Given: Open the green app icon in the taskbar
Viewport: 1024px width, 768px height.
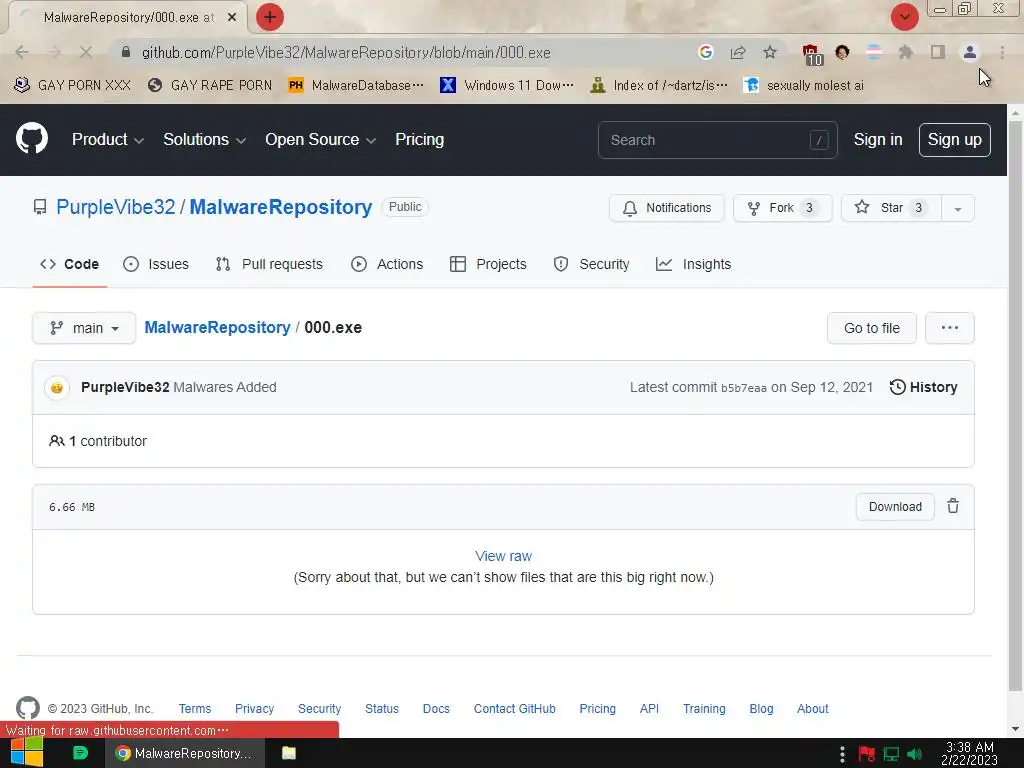Looking at the screenshot, I should (x=80, y=753).
